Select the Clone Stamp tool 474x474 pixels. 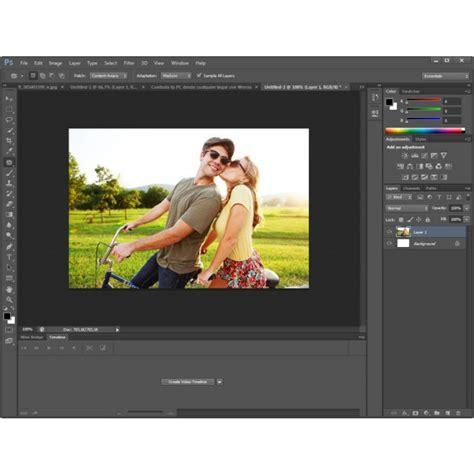click(x=9, y=183)
